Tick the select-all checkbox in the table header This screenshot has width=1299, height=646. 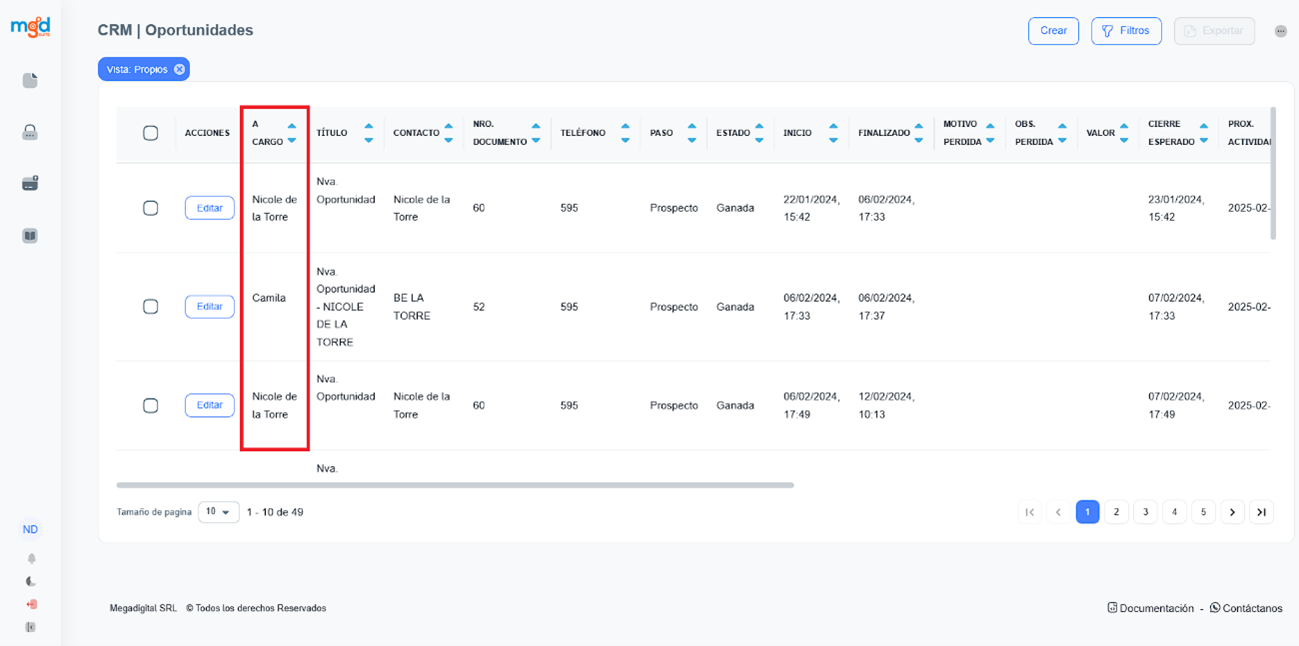point(151,133)
